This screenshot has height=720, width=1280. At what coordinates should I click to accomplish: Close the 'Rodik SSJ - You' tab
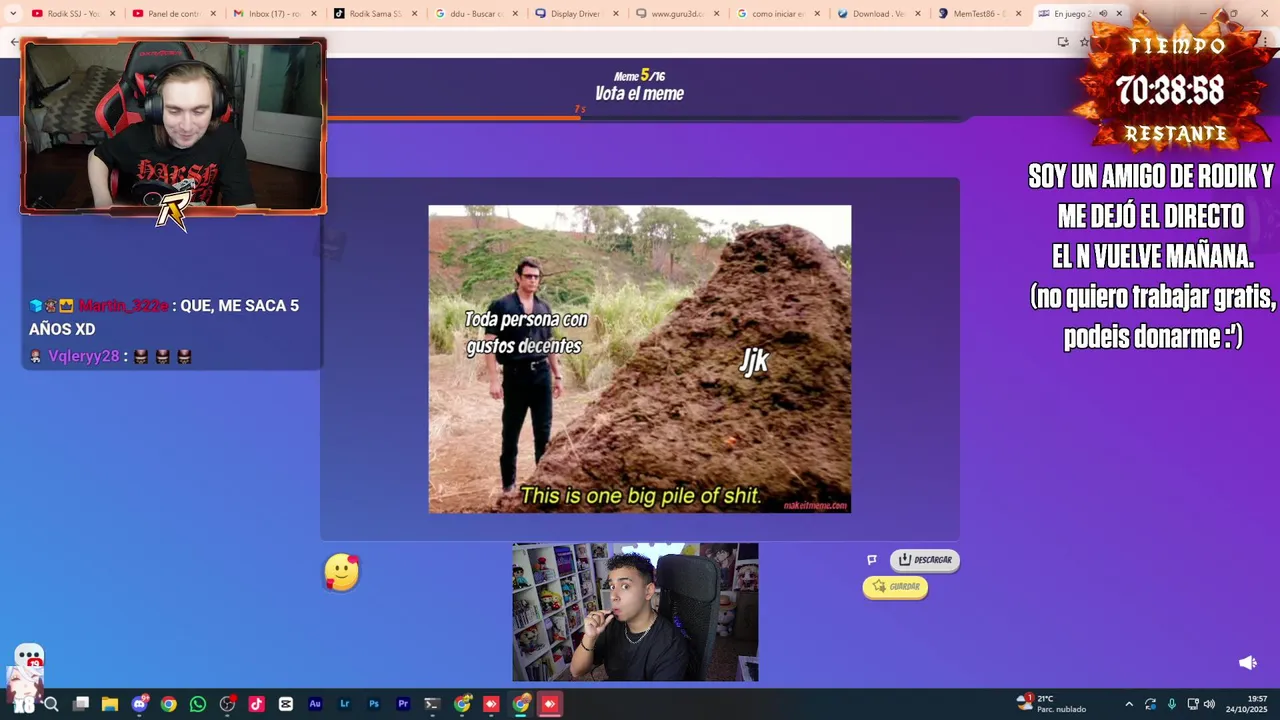point(112,14)
